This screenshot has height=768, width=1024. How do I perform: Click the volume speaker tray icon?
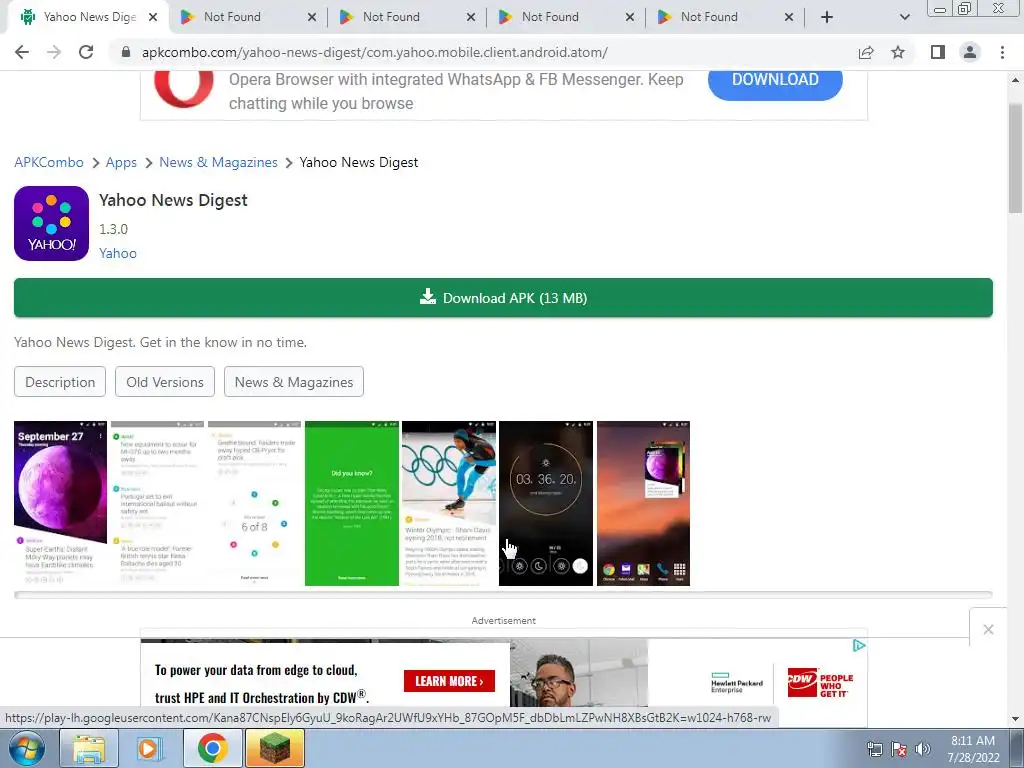923,750
